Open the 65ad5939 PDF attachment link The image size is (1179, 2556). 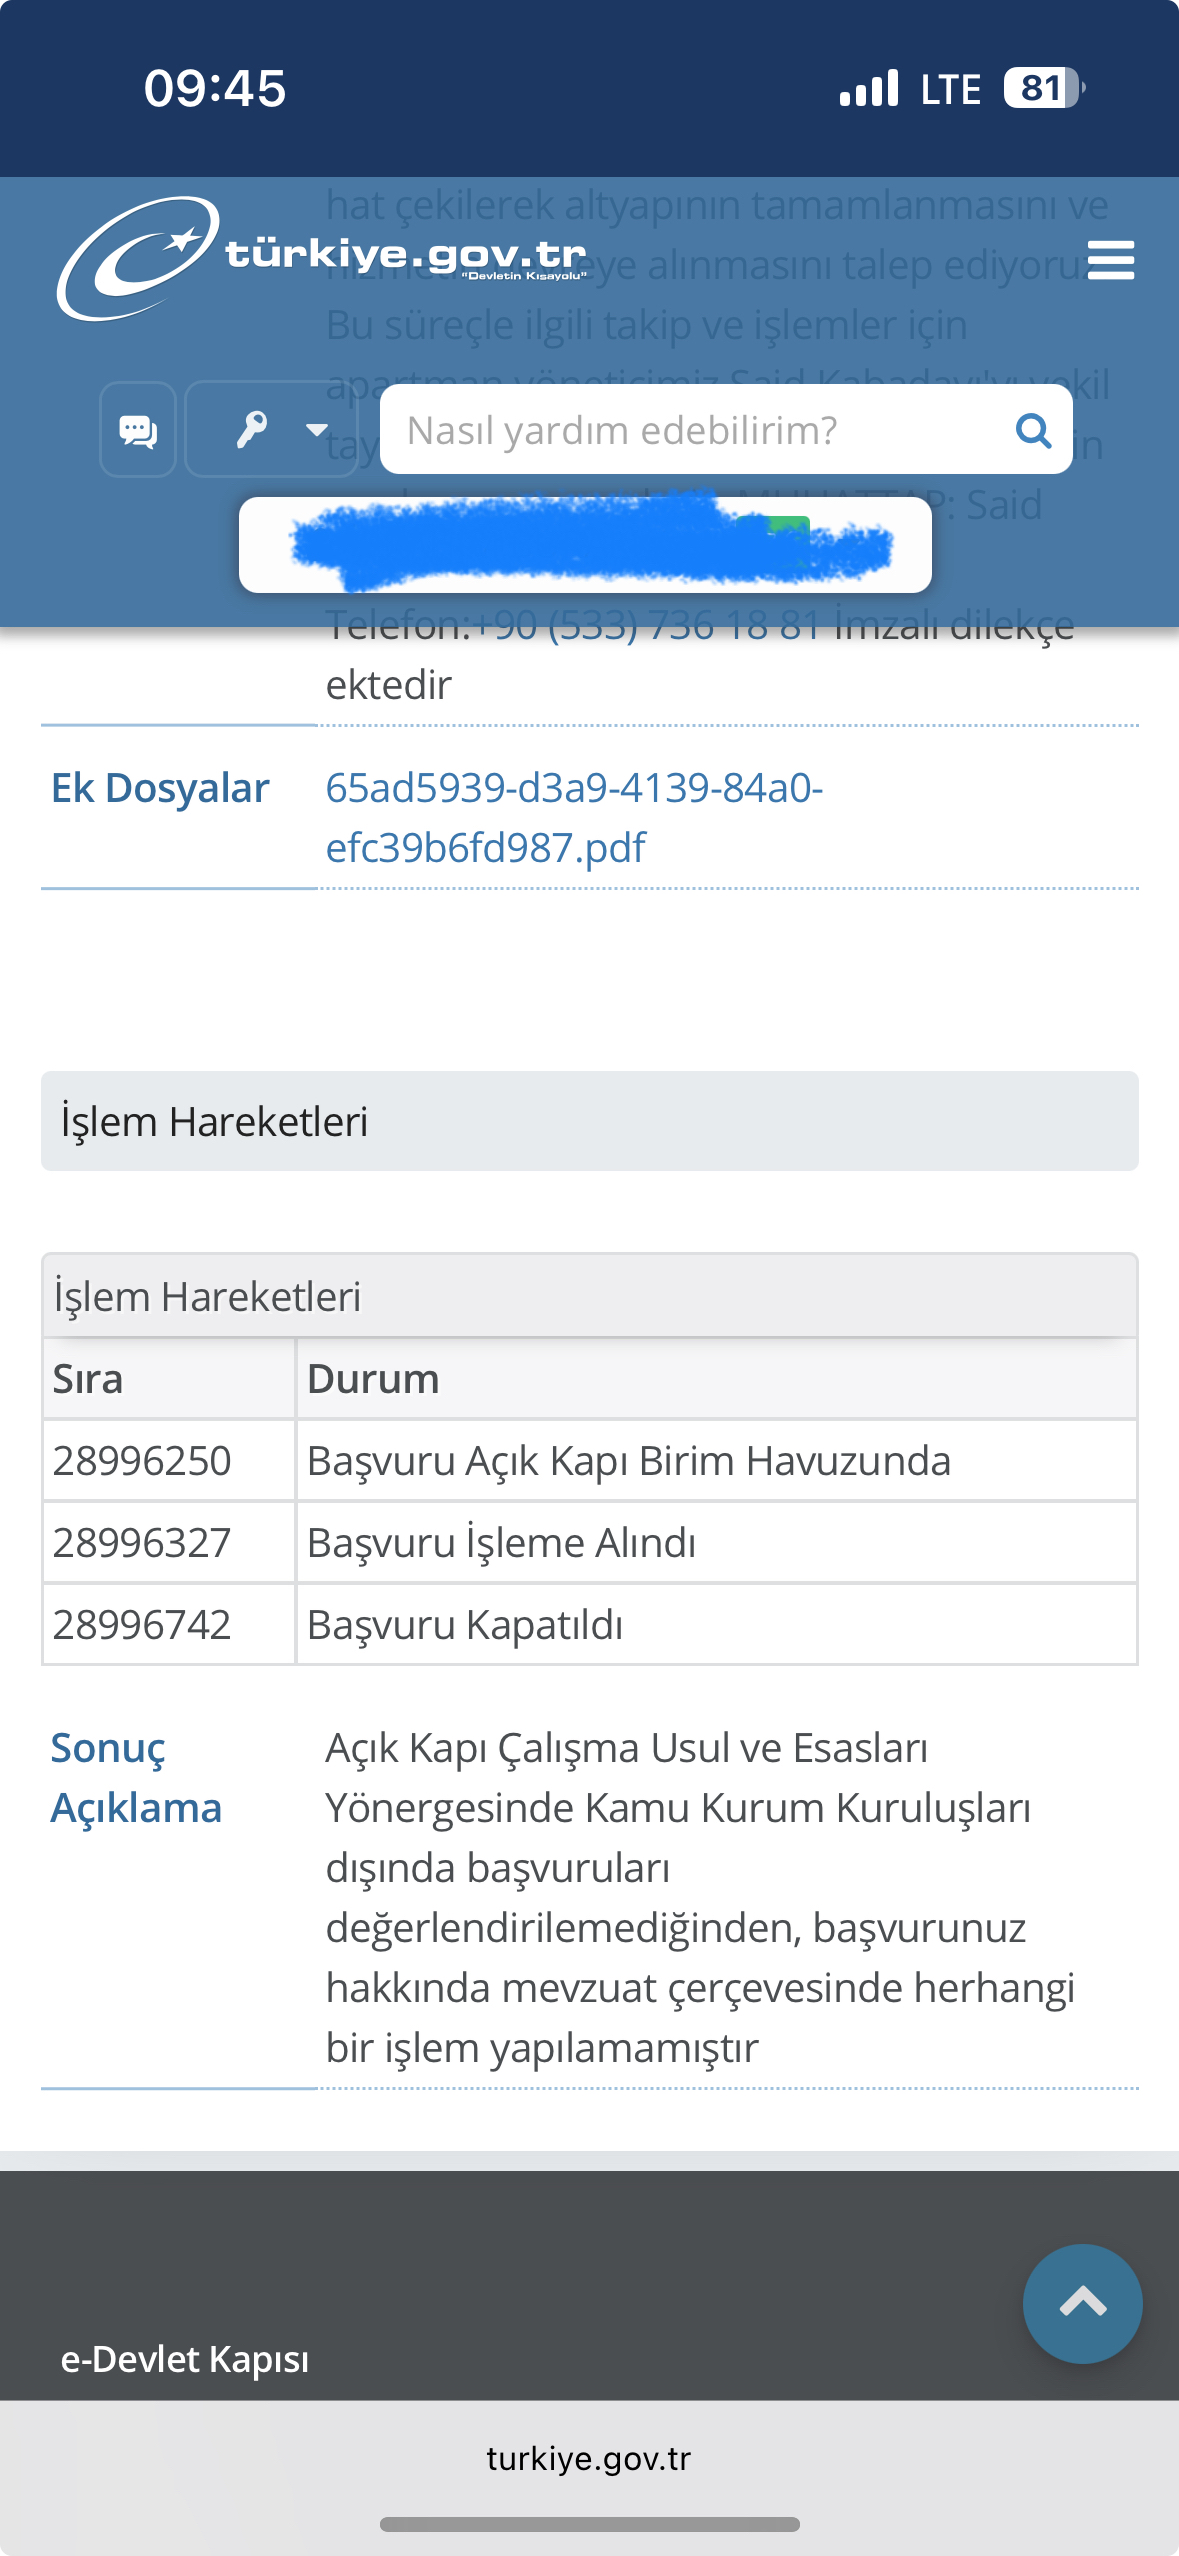[x=574, y=817]
